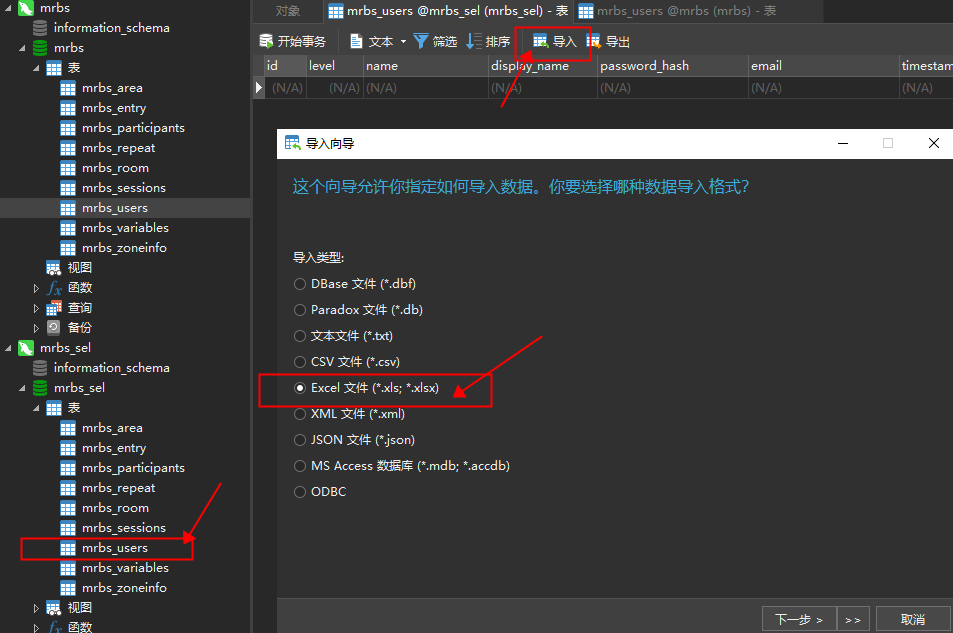Image resolution: width=953 pixels, height=633 pixels.
Task: Collapse the mrbs connection node
Action: point(8,8)
